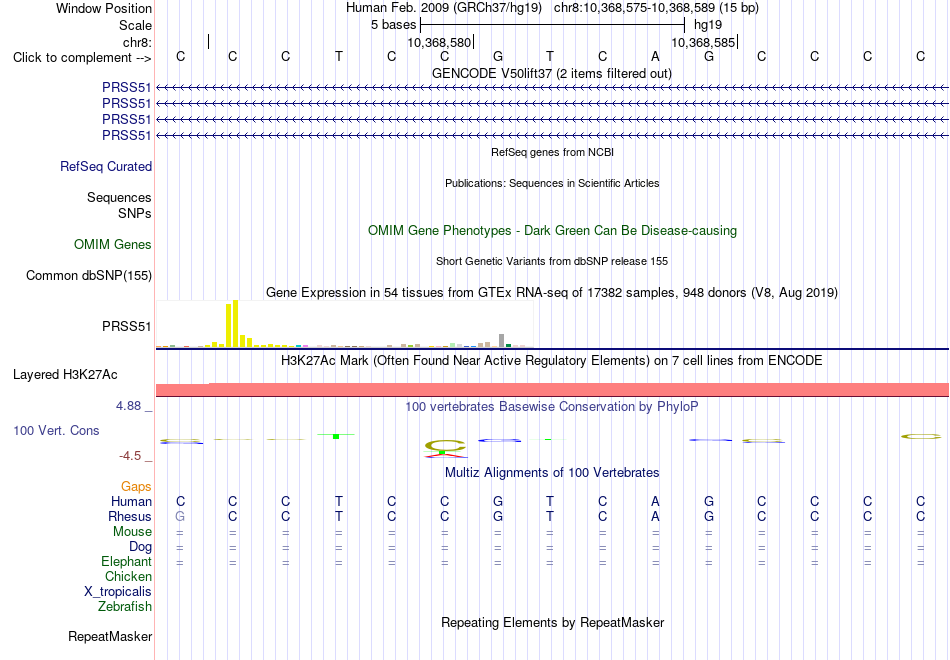Click the tallest yellow GTEx expression bar
The height and width of the screenshot is (660, 950).
tap(236, 324)
